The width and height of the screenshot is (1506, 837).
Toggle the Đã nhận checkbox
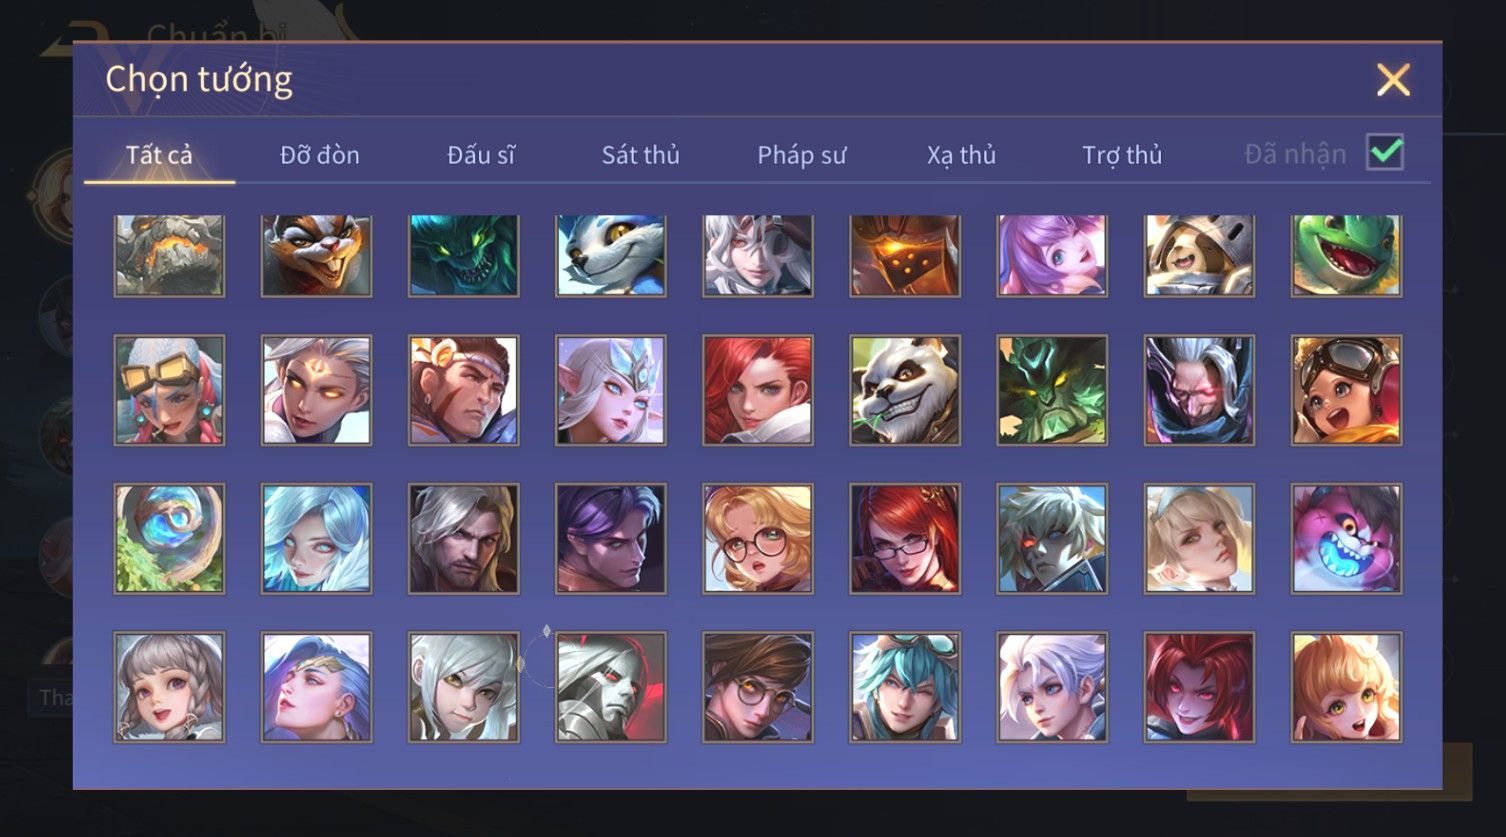click(x=1385, y=152)
